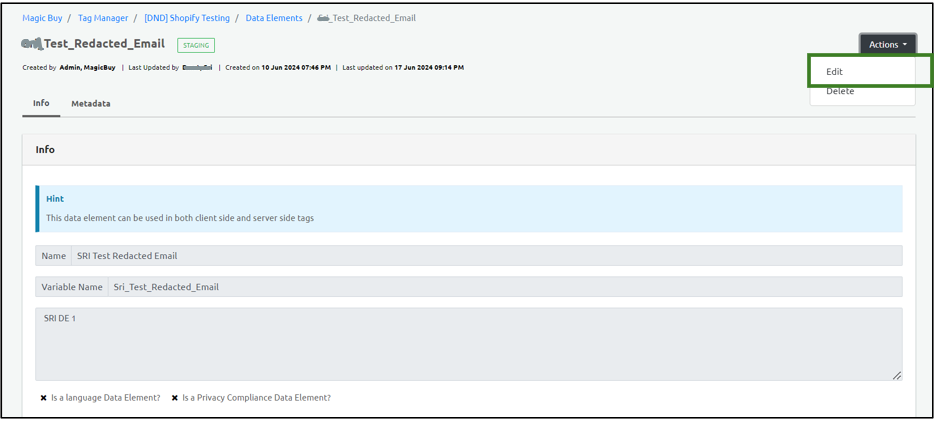Navigate to [DND] Shopify Testing breadcrumb
This screenshot has width=936, height=421.
tap(187, 18)
